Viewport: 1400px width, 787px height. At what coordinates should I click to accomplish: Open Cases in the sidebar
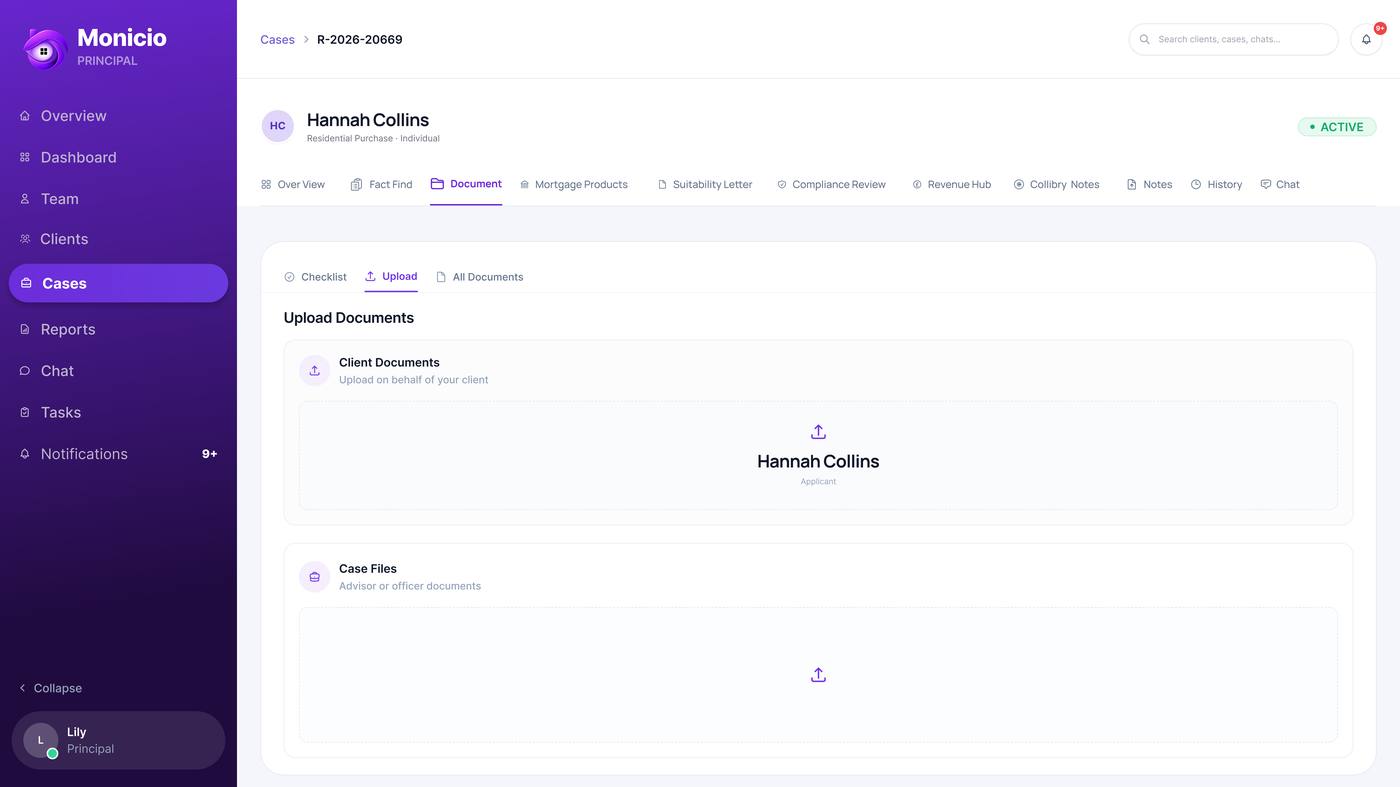[118, 283]
